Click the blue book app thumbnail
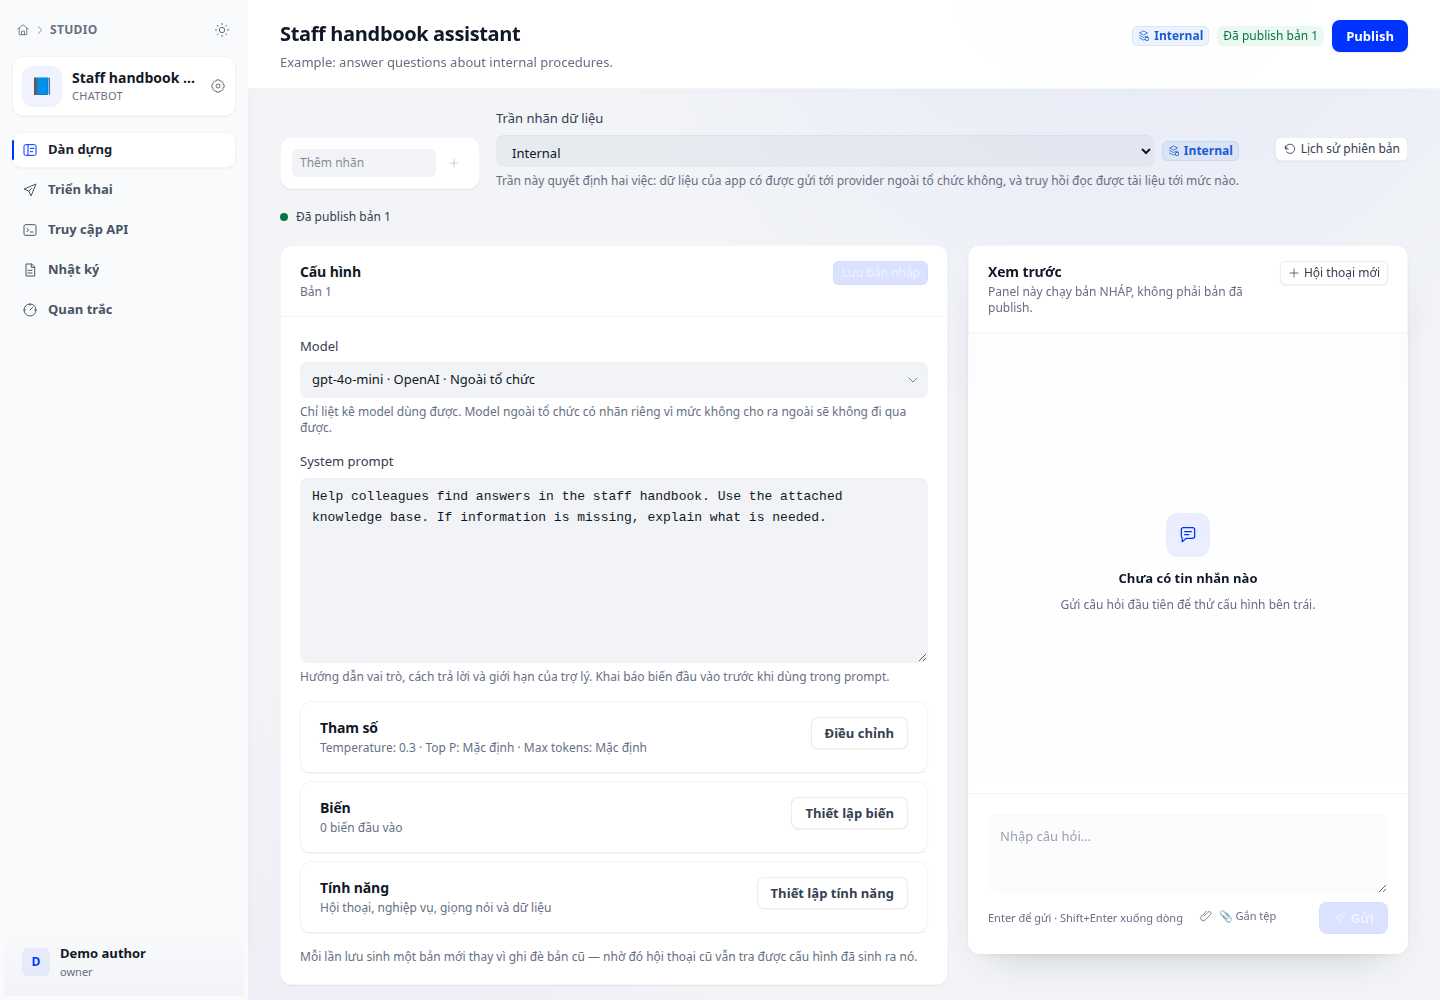The height and width of the screenshot is (1000, 1440). coord(42,86)
